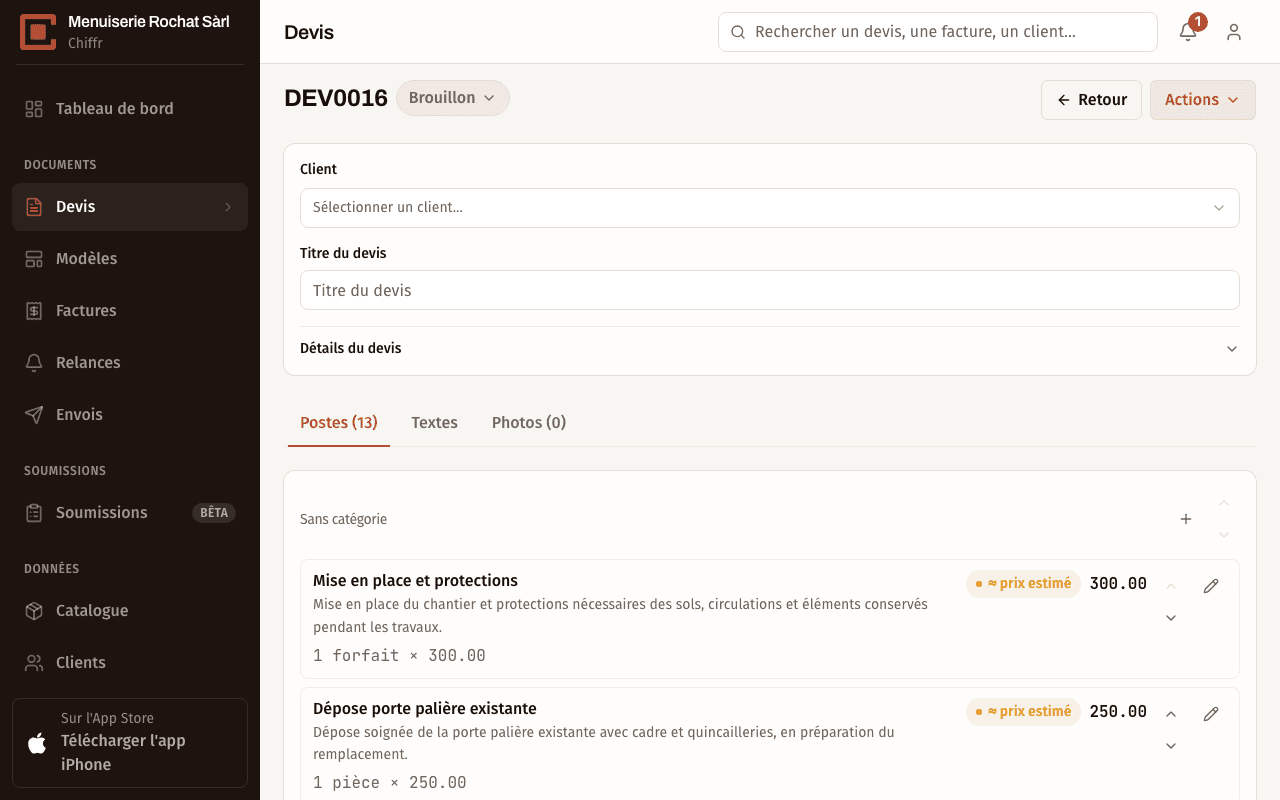Click the plus icon in Sans catégorie
Image resolution: width=1280 pixels, height=800 pixels.
(1186, 519)
